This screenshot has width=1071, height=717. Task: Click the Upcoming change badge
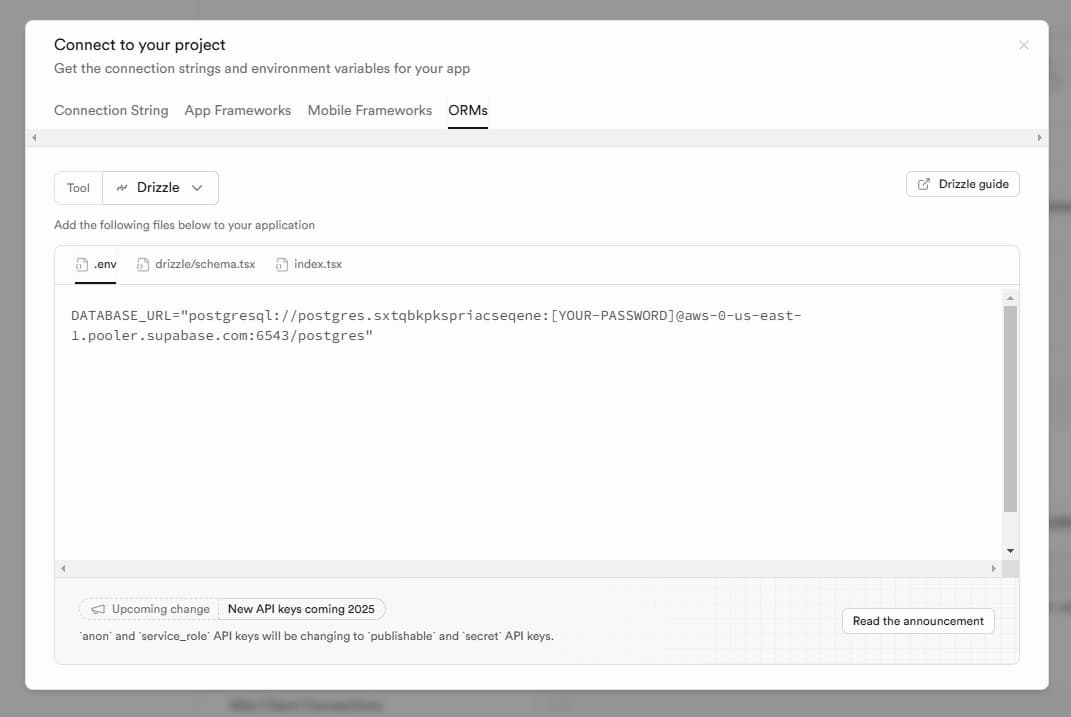pos(150,609)
